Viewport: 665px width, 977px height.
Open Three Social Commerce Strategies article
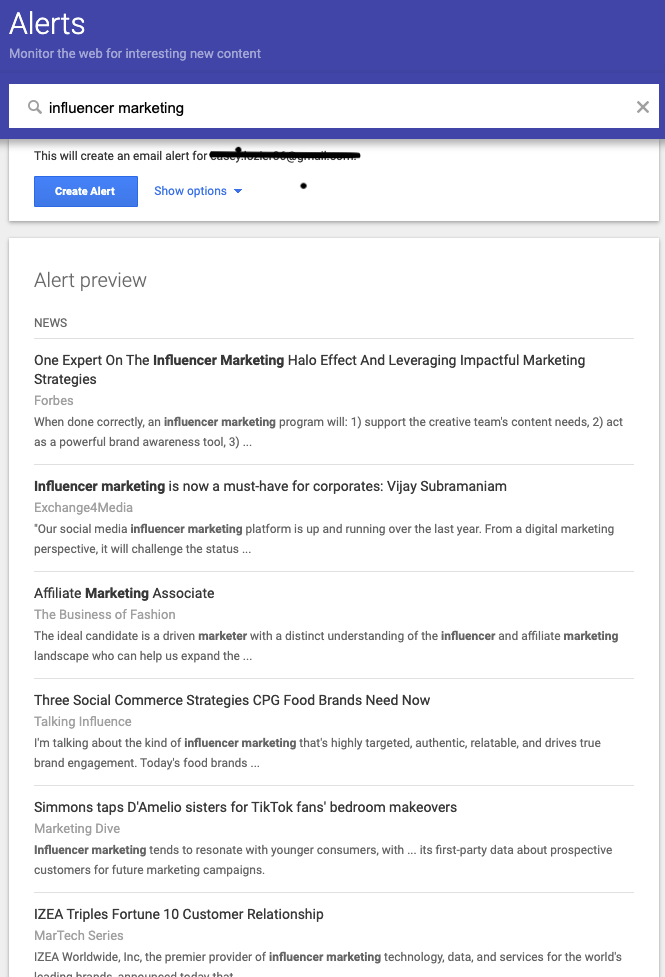[232, 700]
